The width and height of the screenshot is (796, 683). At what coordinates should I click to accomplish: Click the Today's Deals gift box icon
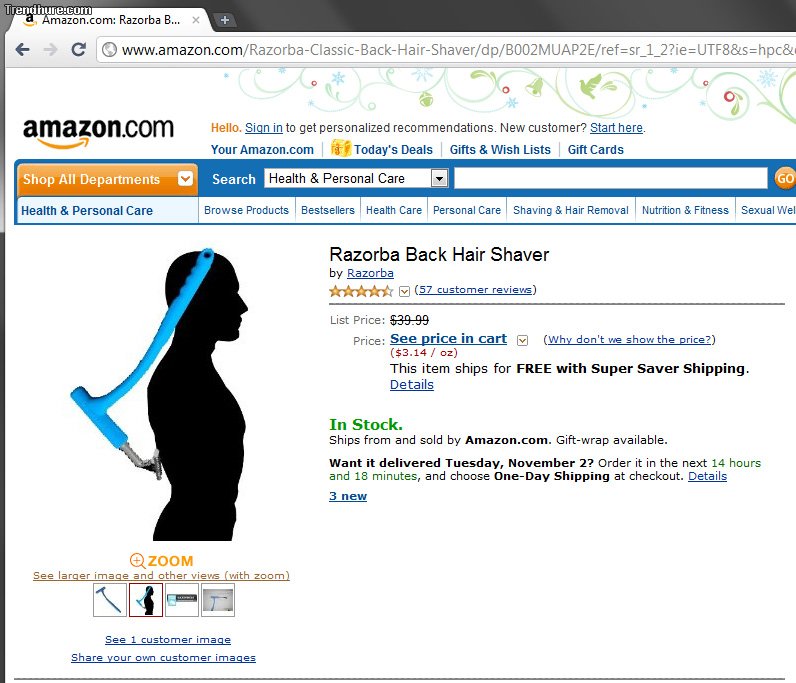tap(340, 148)
